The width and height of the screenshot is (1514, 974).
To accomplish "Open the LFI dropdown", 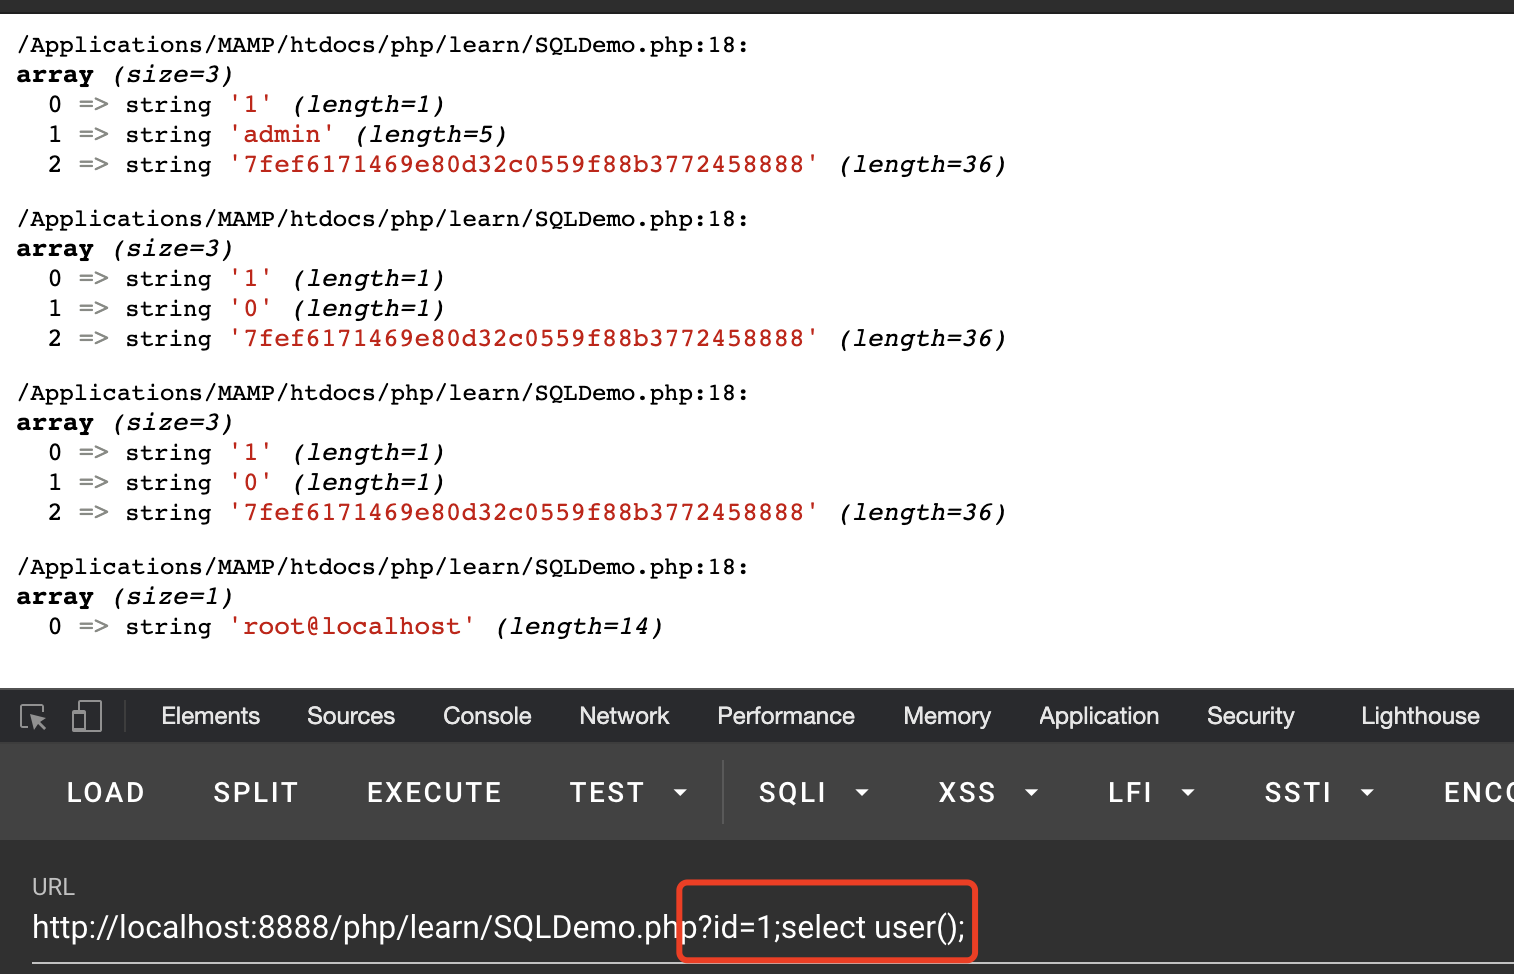I will pyautogui.click(x=1152, y=792).
